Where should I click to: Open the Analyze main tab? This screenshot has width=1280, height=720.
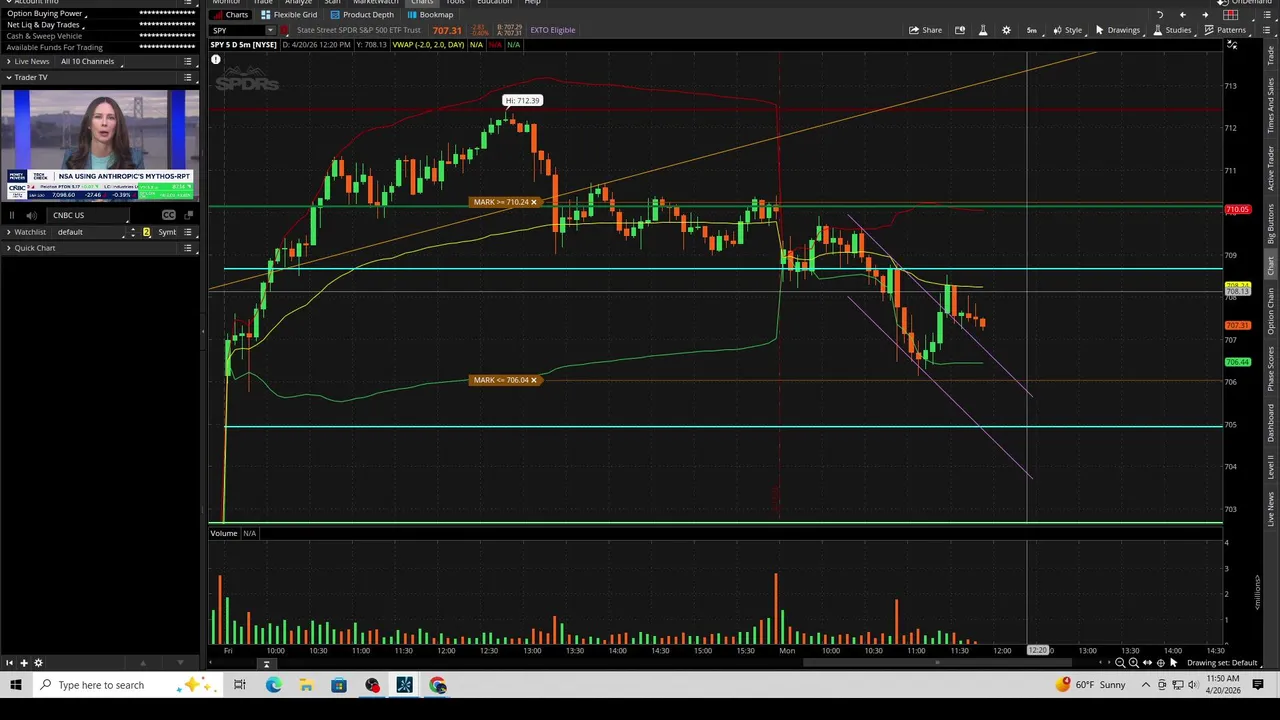(298, 2)
